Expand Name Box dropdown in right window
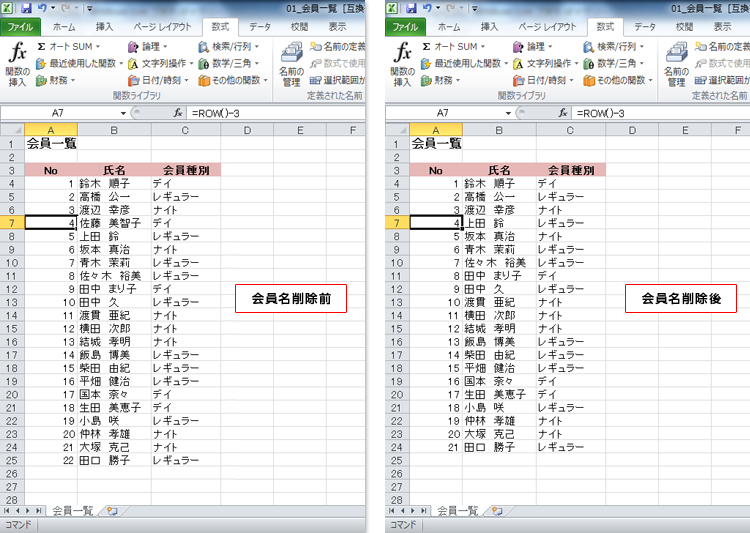Image resolution: width=750 pixels, height=533 pixels. pyautogui.click(x=508, y=113)
